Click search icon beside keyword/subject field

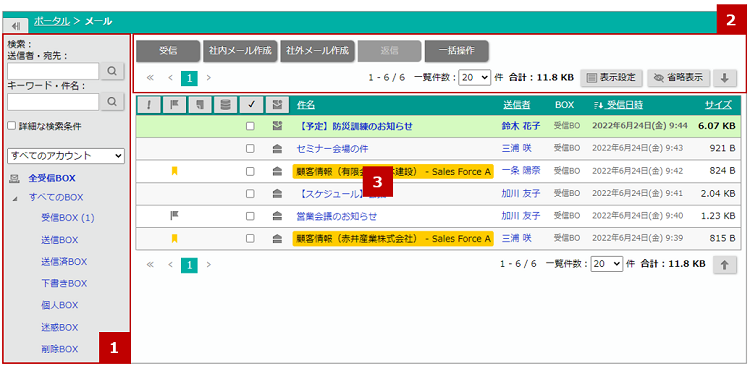click(112, 101)
